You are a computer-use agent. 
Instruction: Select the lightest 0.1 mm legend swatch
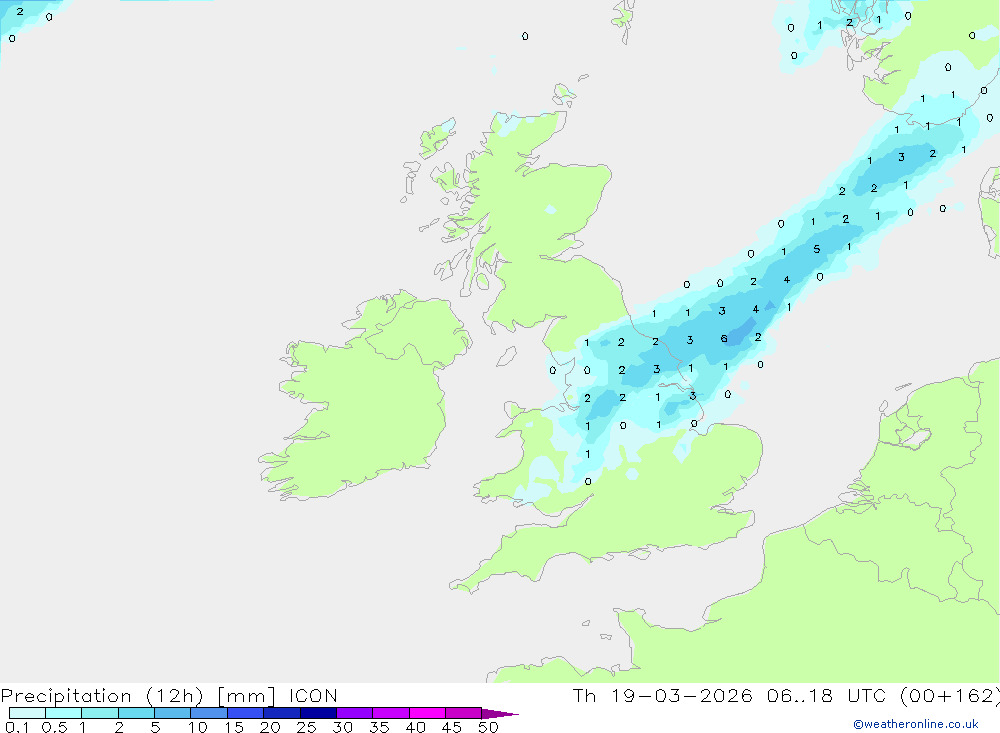(x=27, y=713)
